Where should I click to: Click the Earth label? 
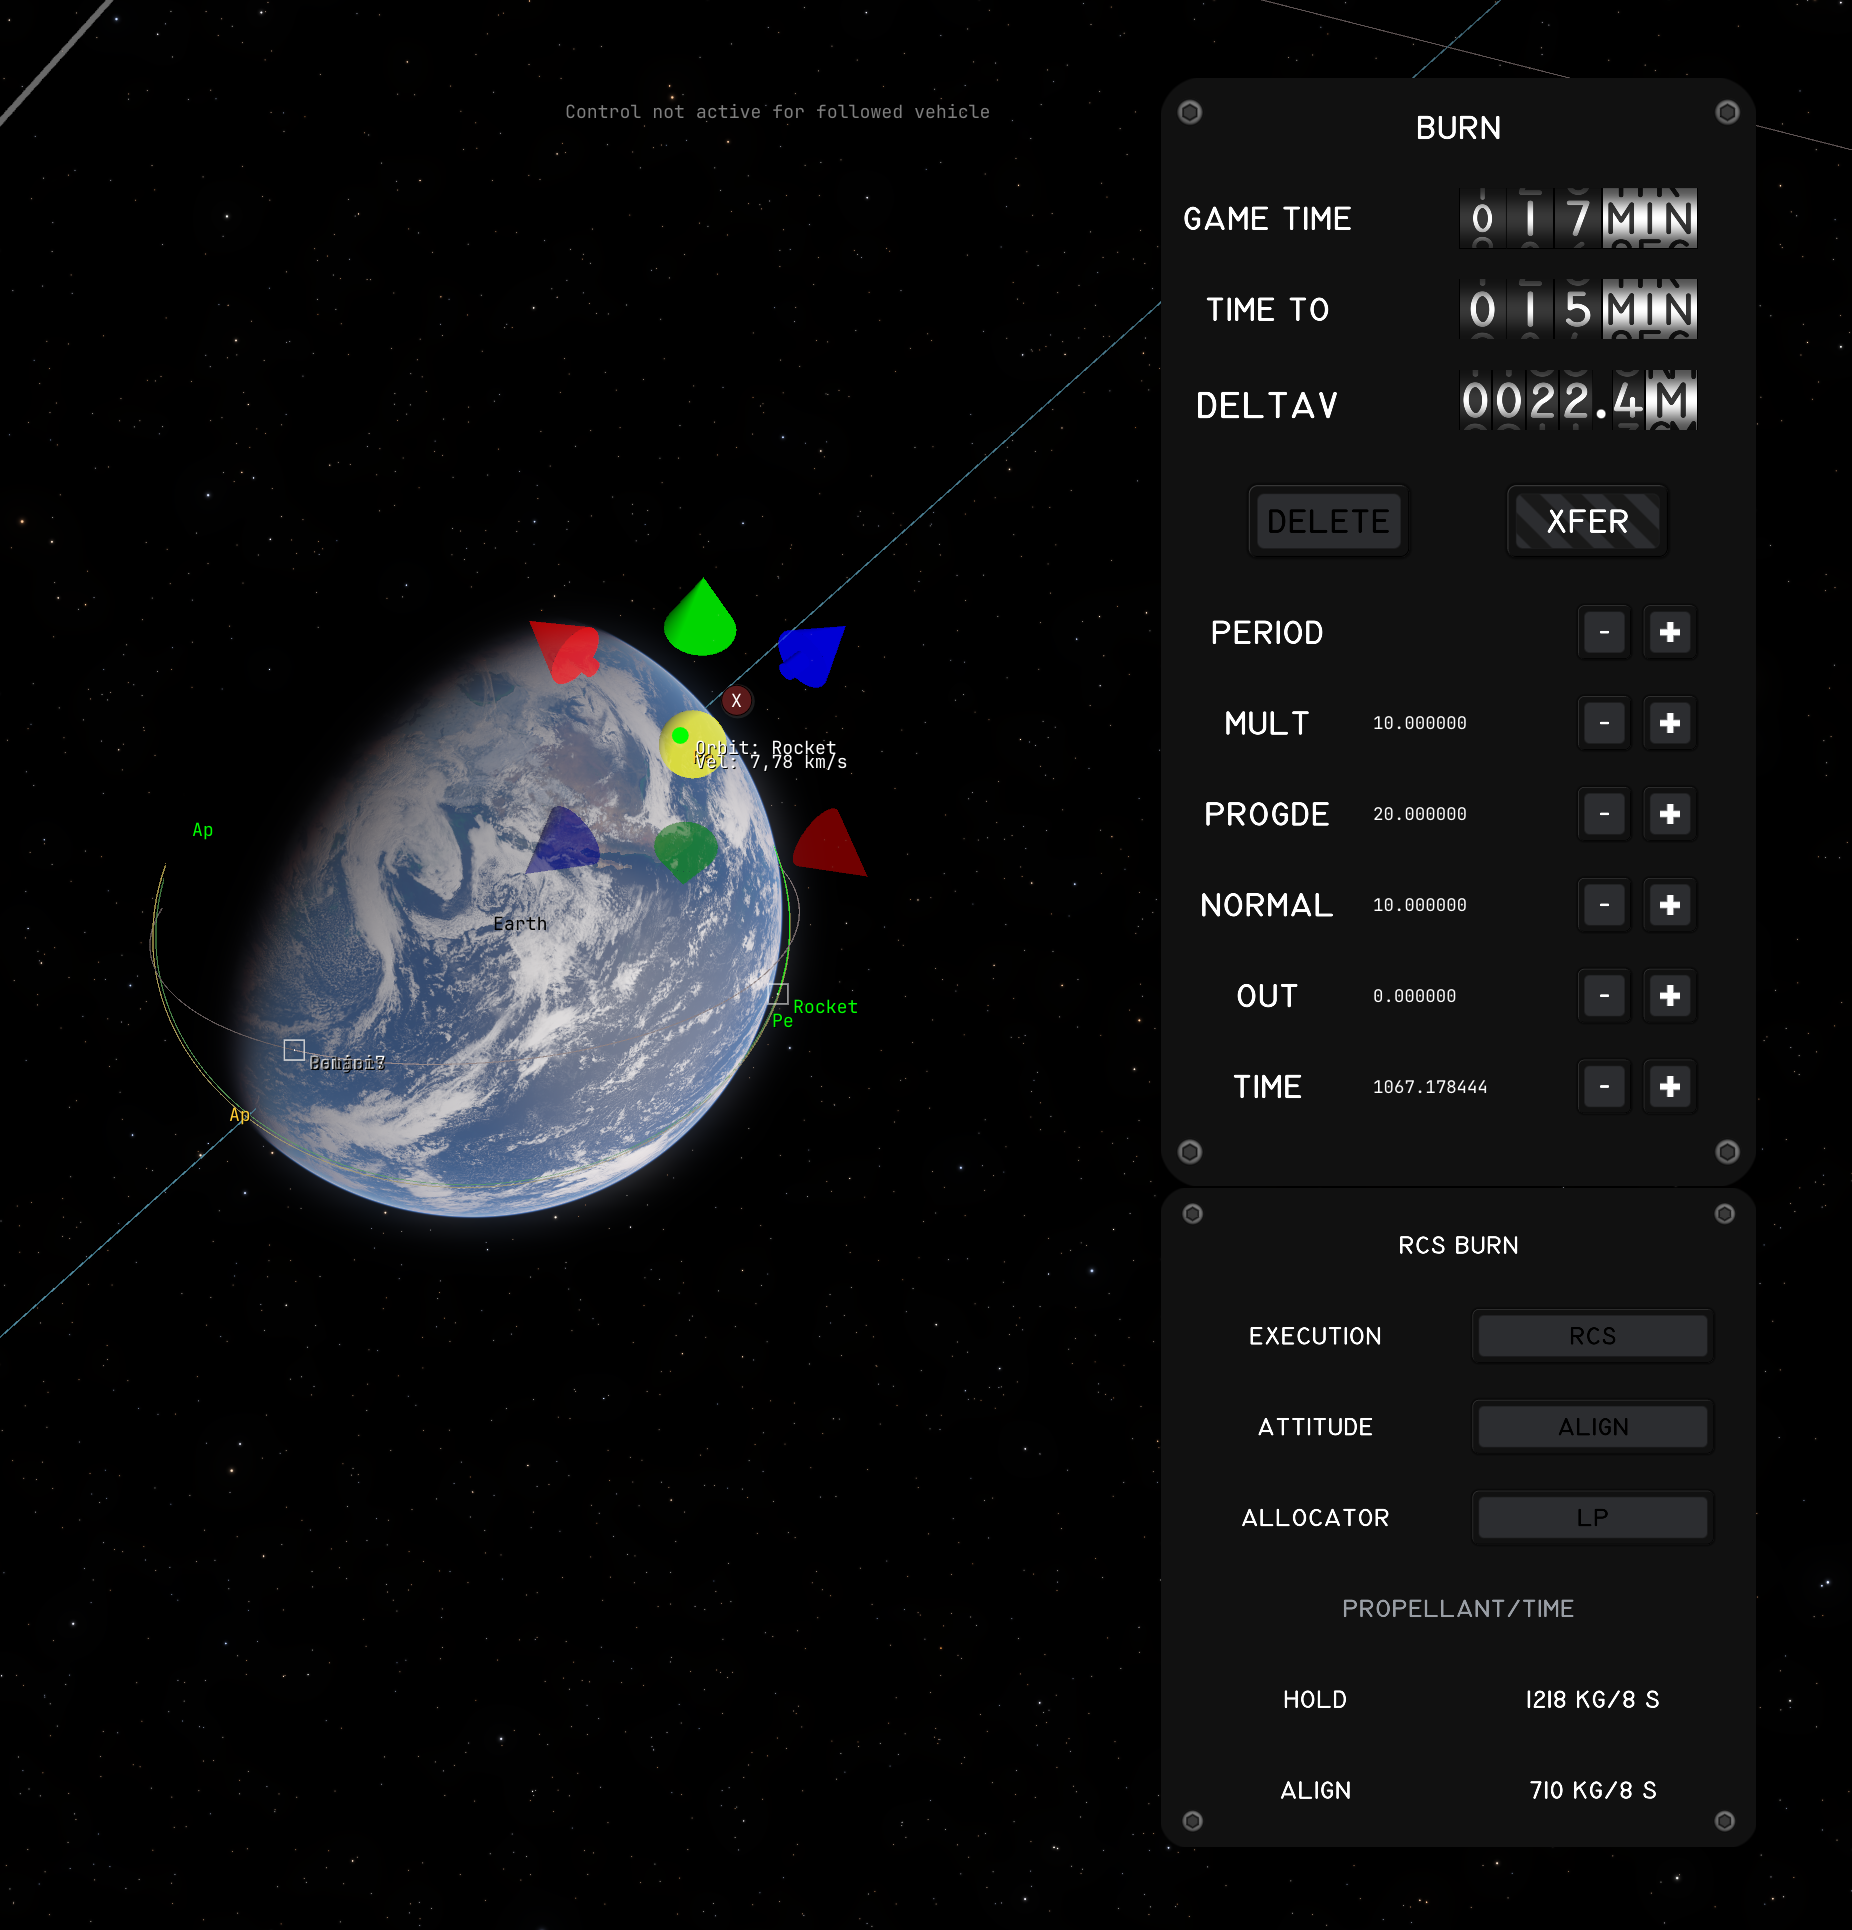point(520,924)
